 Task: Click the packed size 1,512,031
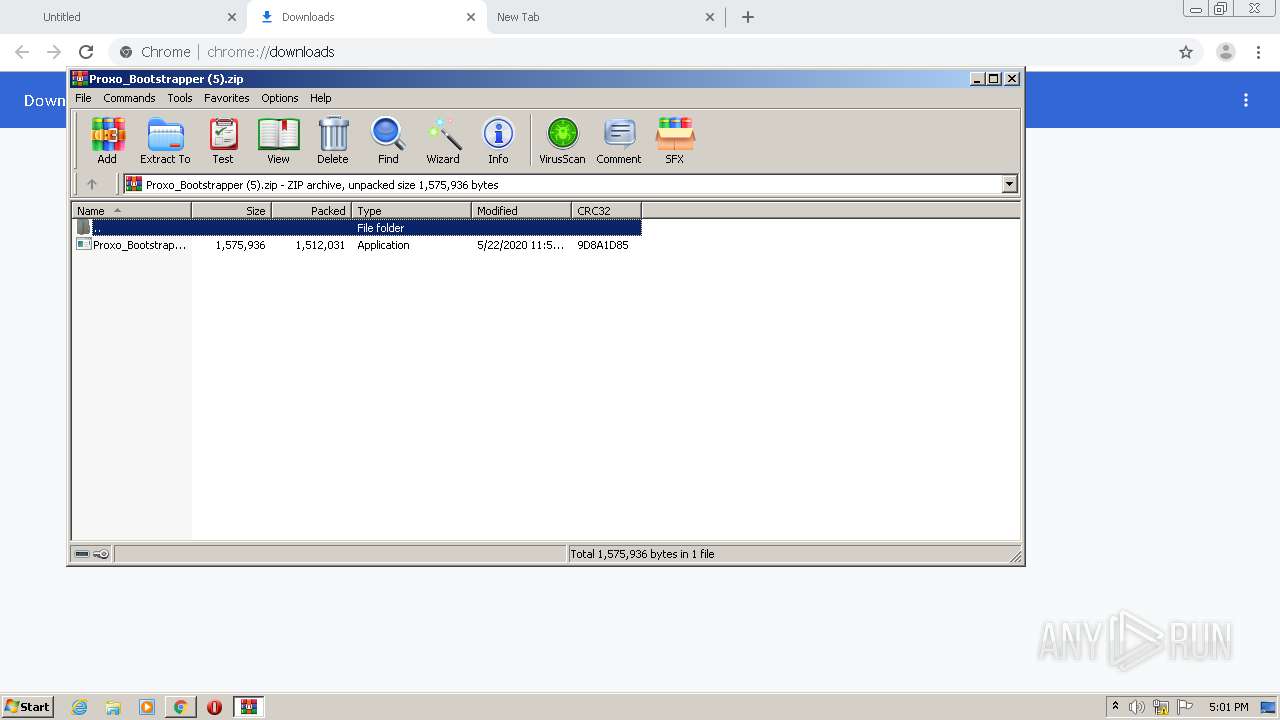(320, 245)
